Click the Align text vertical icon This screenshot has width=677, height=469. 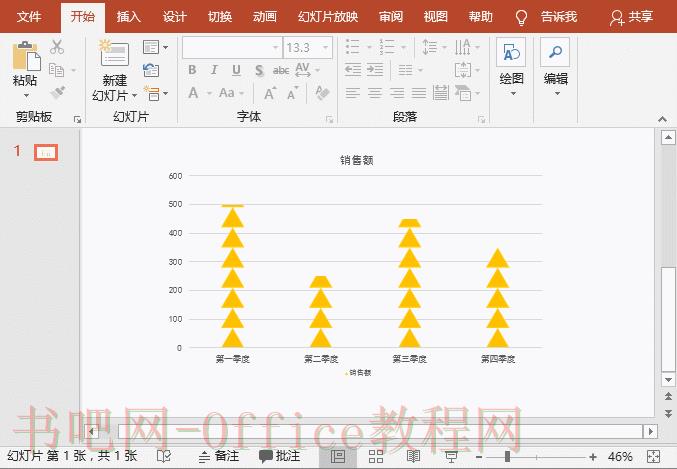(463, 70)
